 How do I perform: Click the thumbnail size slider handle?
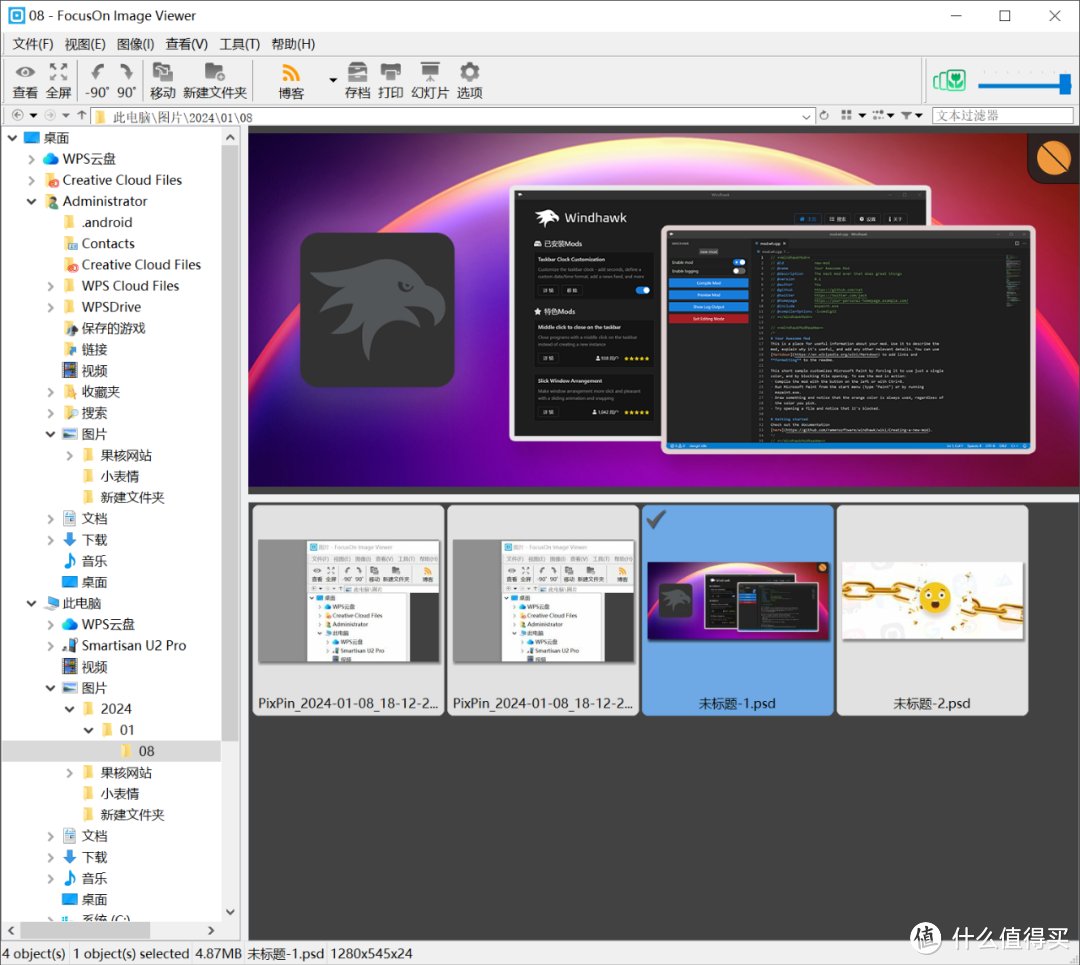coord(1065,84)
